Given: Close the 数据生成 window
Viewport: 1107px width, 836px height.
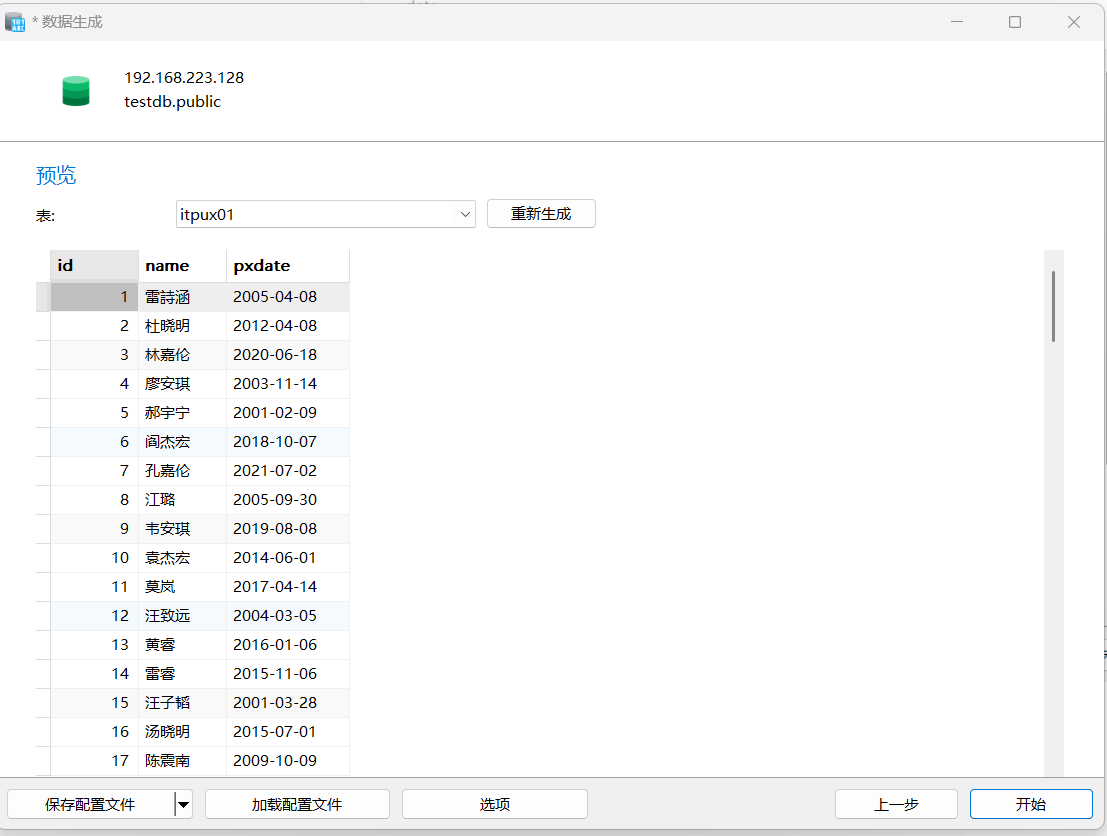Looking at the screenshot, I should [x=1073, y=21].
